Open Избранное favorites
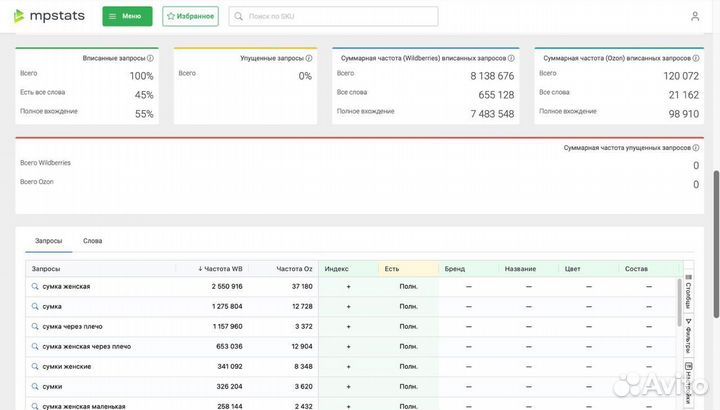 tap(190, 16)
